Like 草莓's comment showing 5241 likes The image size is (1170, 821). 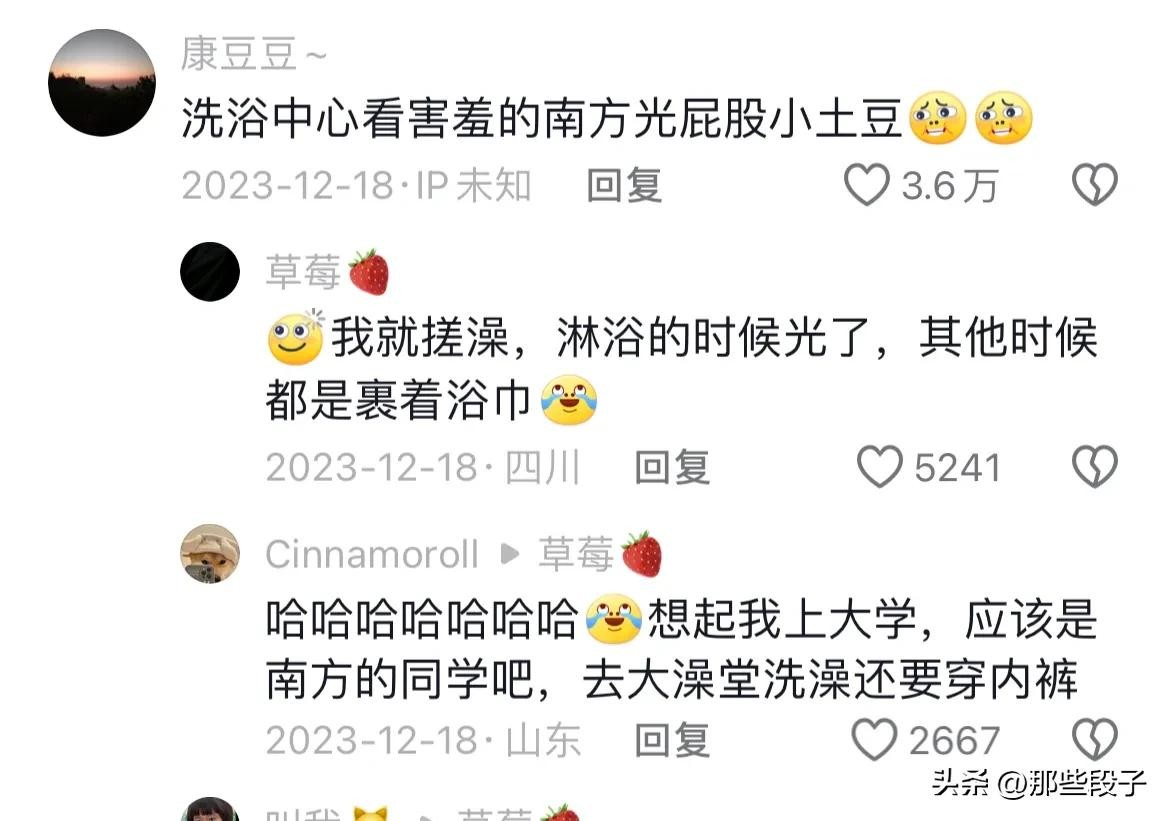click(x=880, y=466)
